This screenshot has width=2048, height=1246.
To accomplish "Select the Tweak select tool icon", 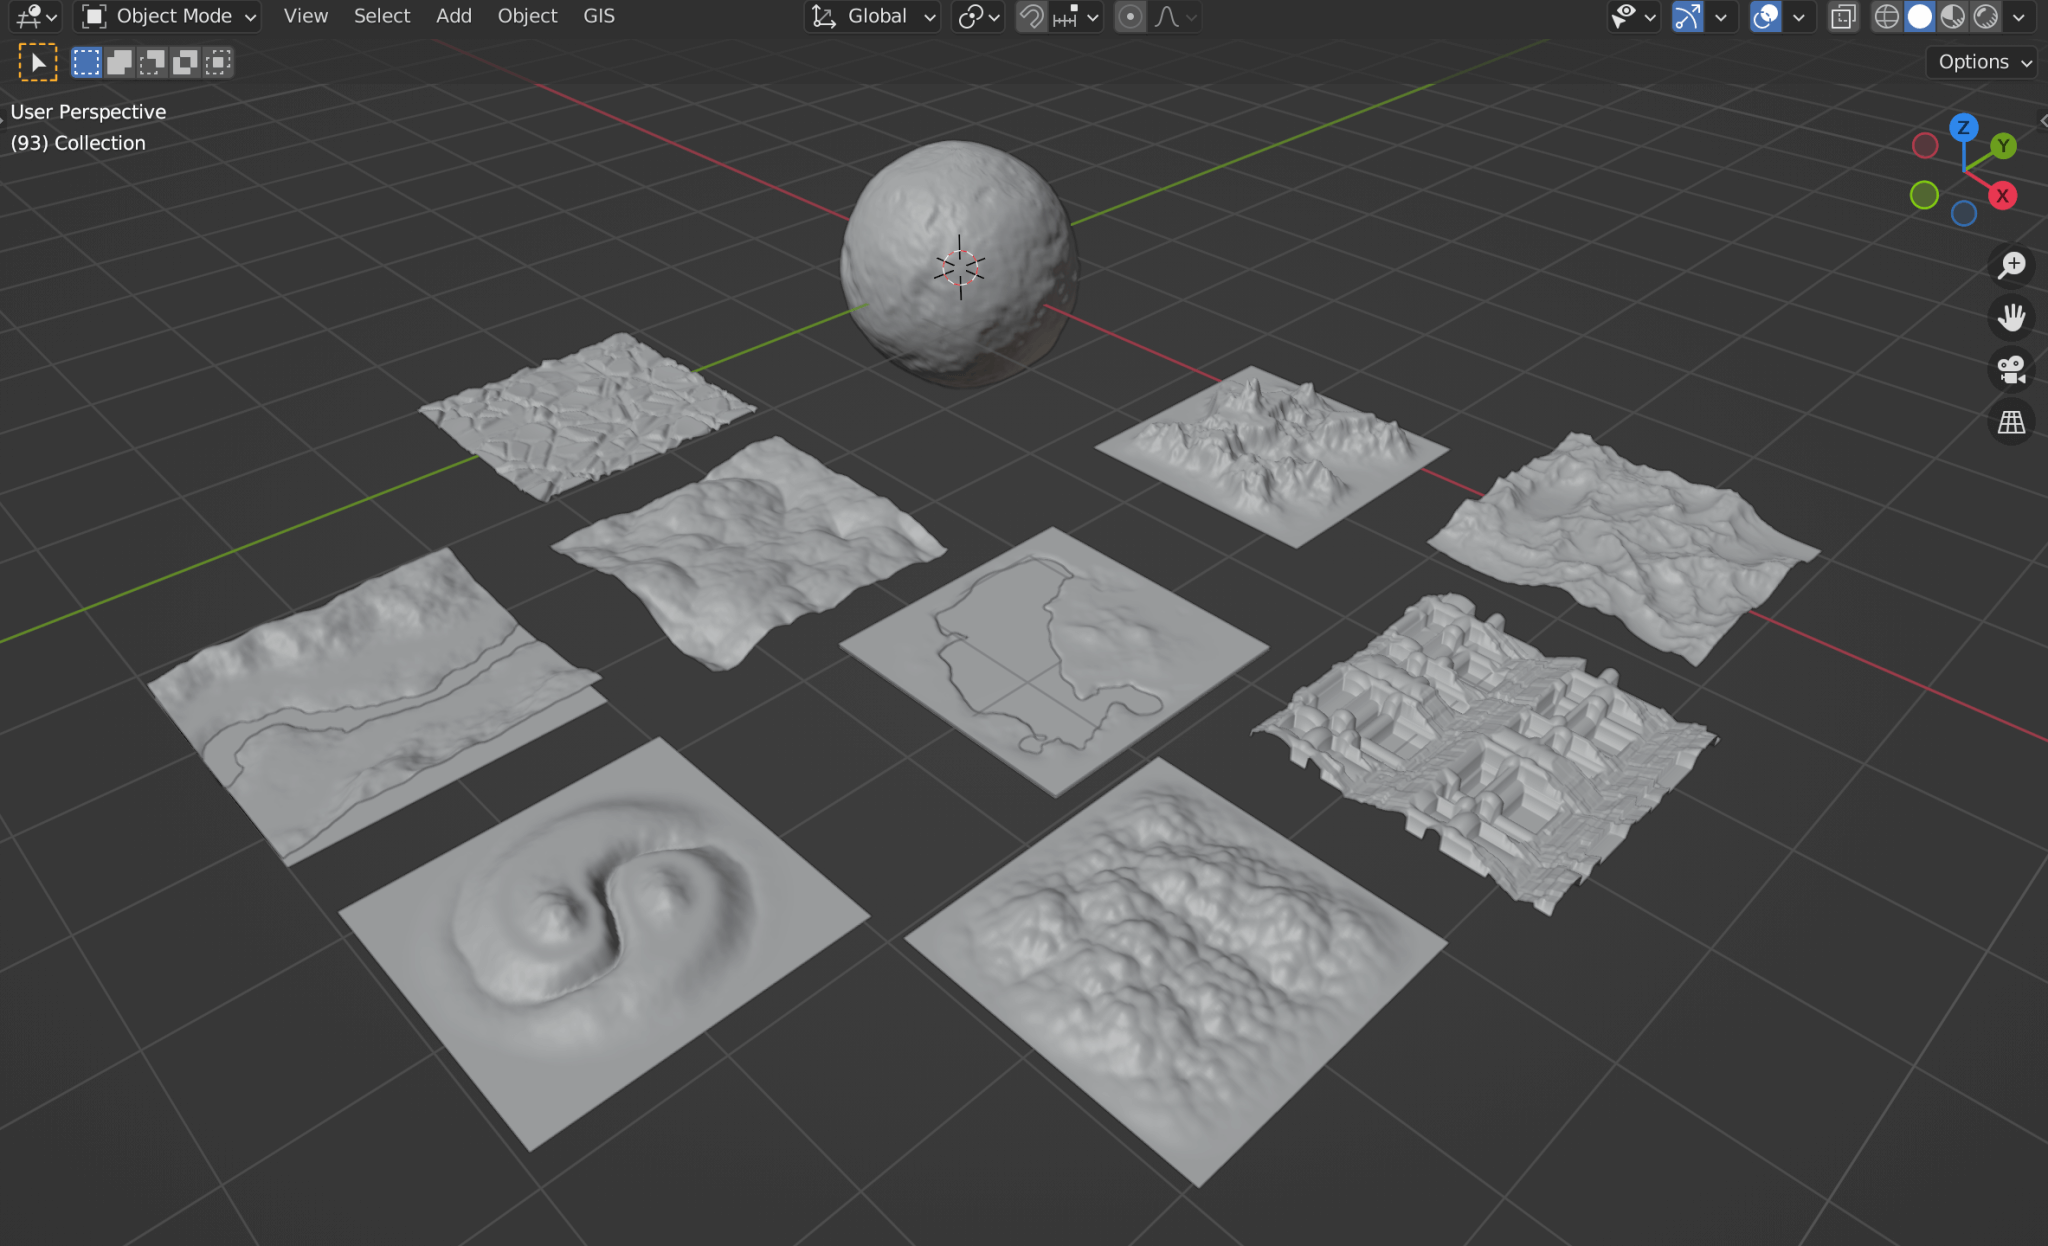I will click(38, 63).
